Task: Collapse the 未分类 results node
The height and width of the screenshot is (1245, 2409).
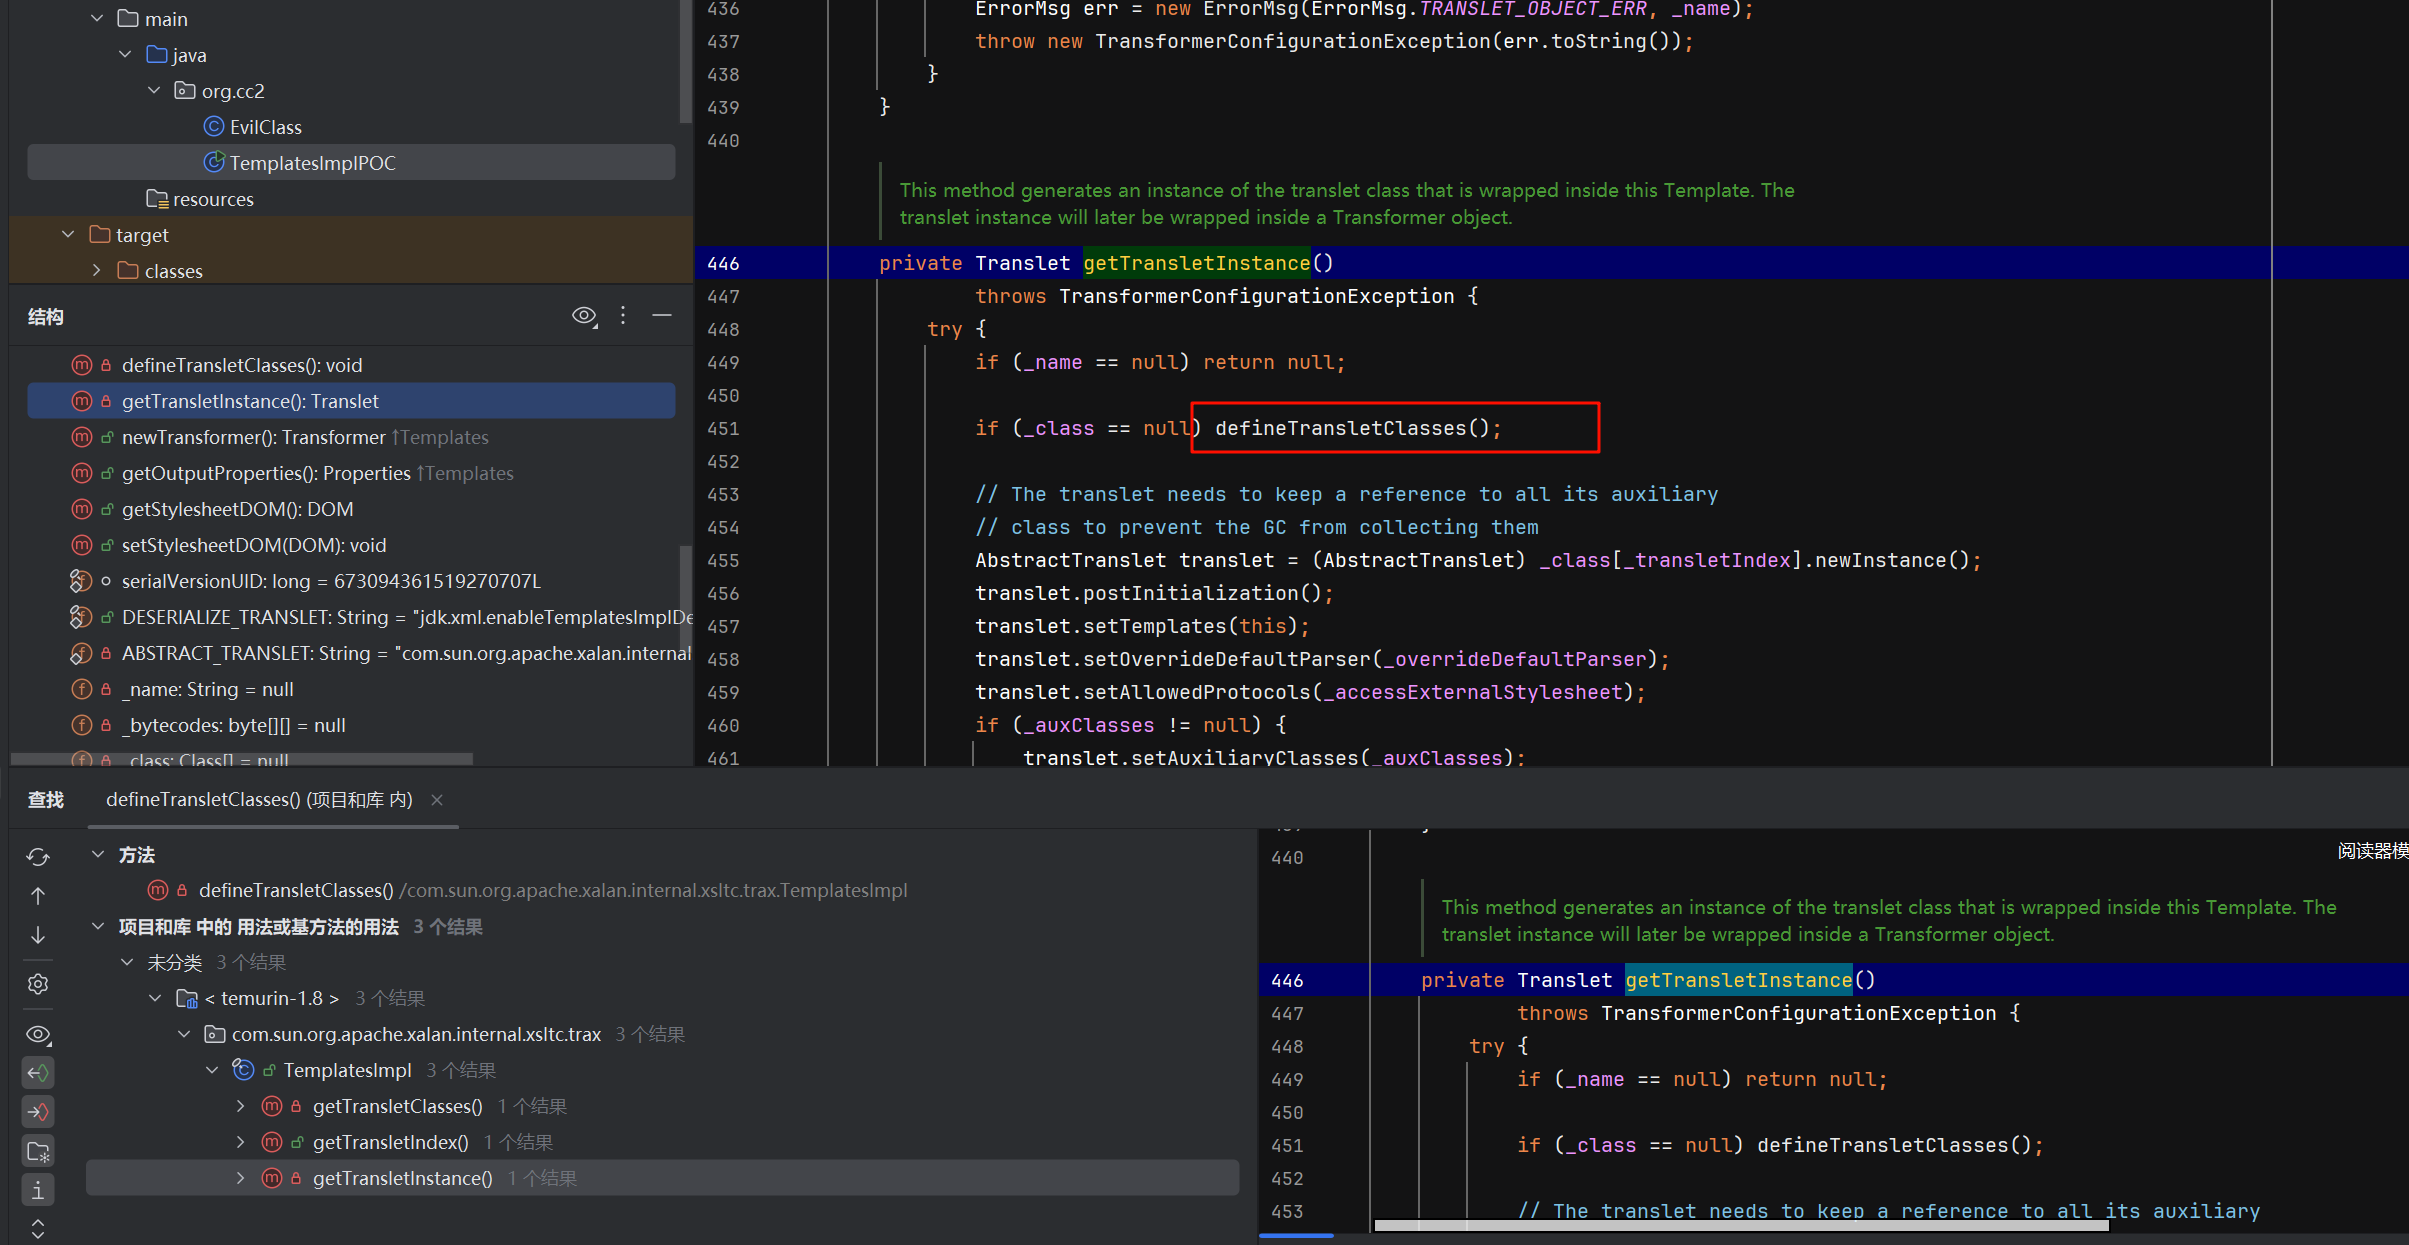Action: click(x=127, y=962)
